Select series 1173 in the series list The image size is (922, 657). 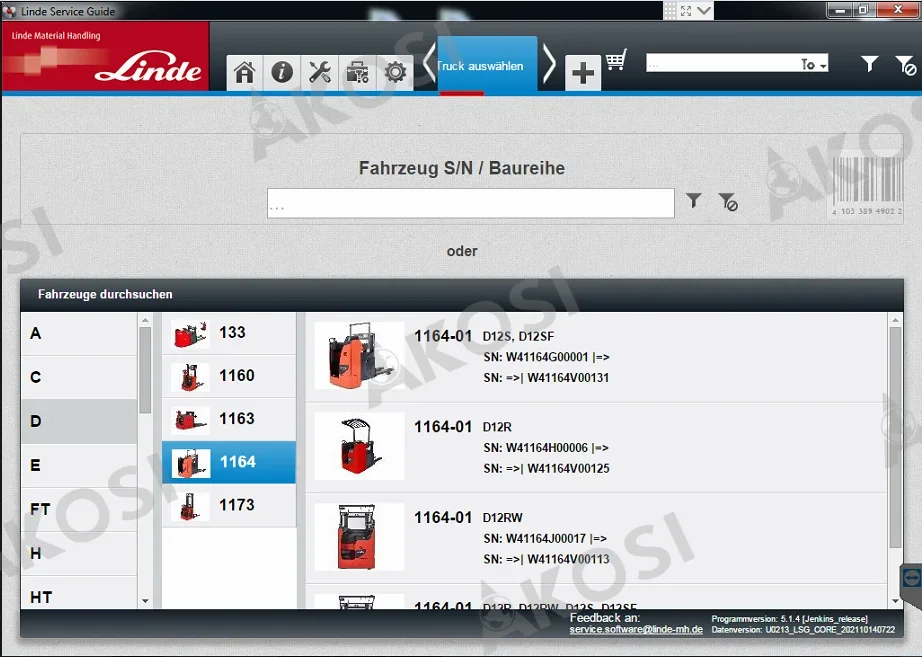pos(229,505)
